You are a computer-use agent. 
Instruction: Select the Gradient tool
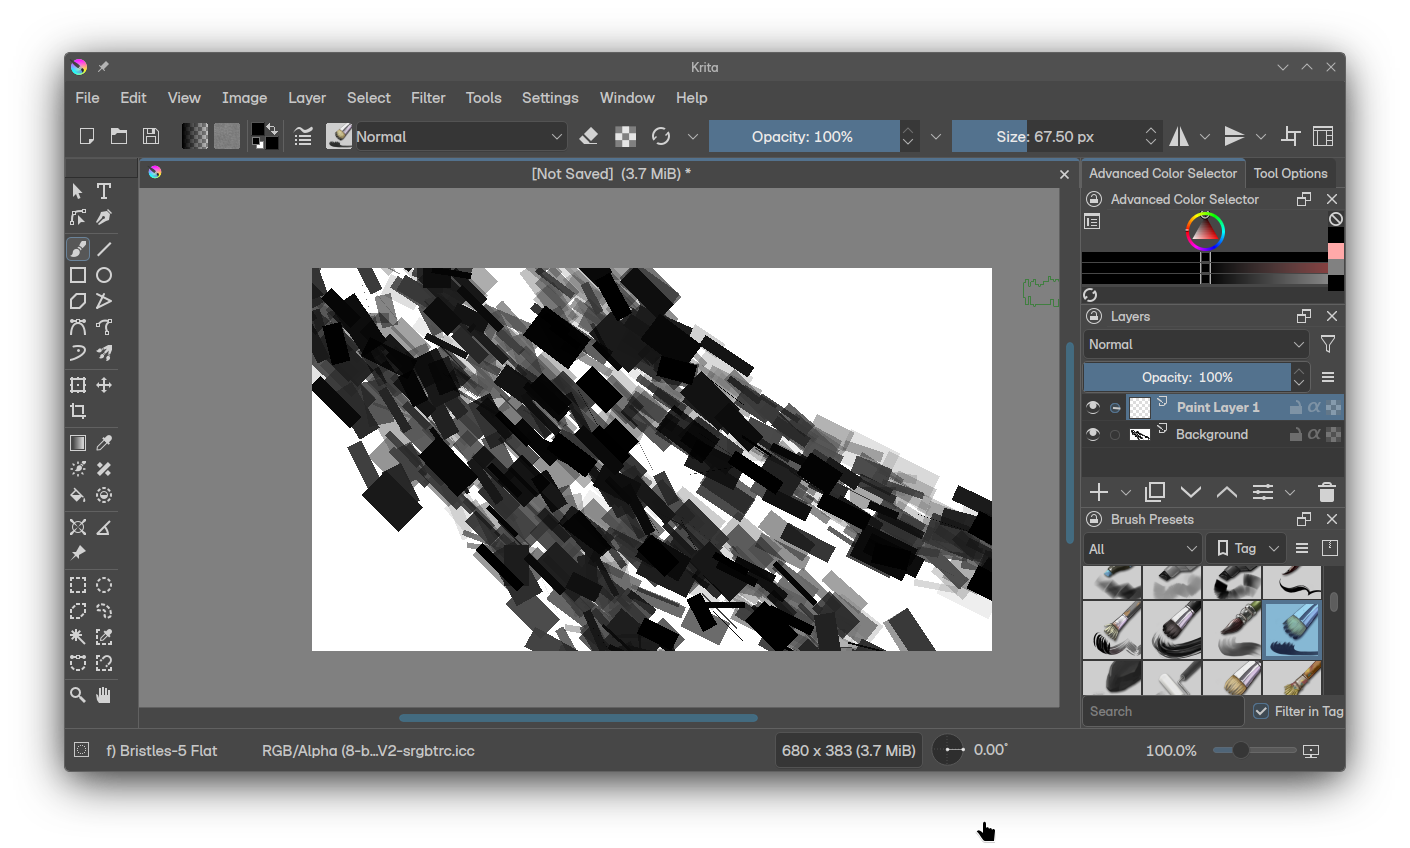tap(78, 443)
